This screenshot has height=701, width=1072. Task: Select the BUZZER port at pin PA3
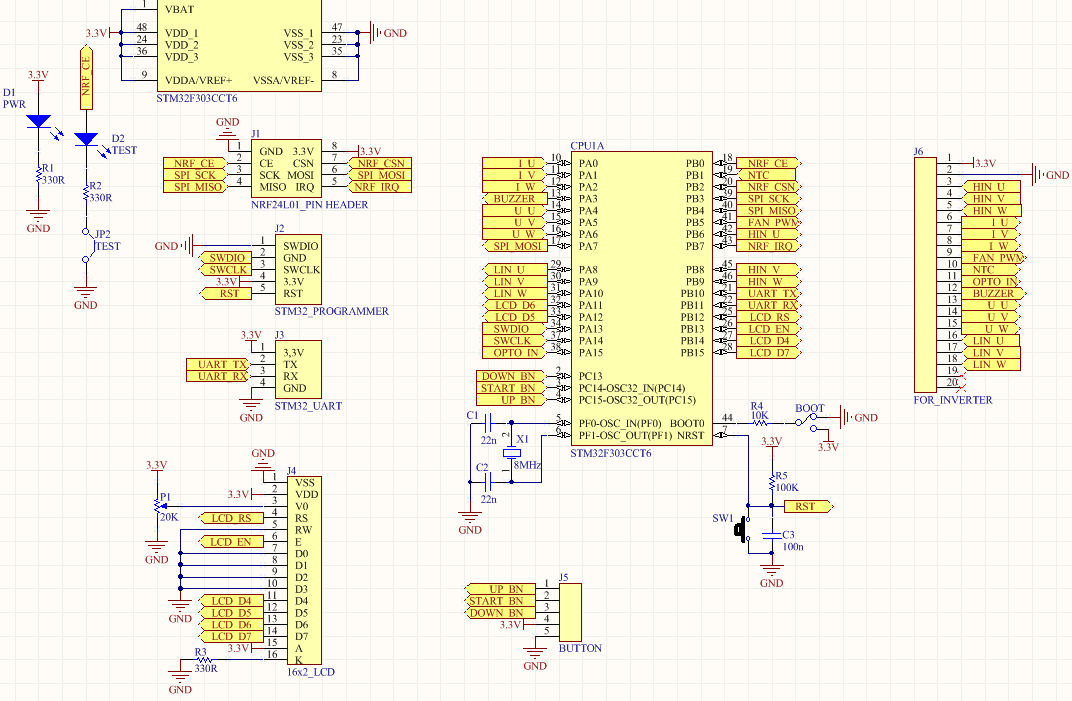pos(515,198)
